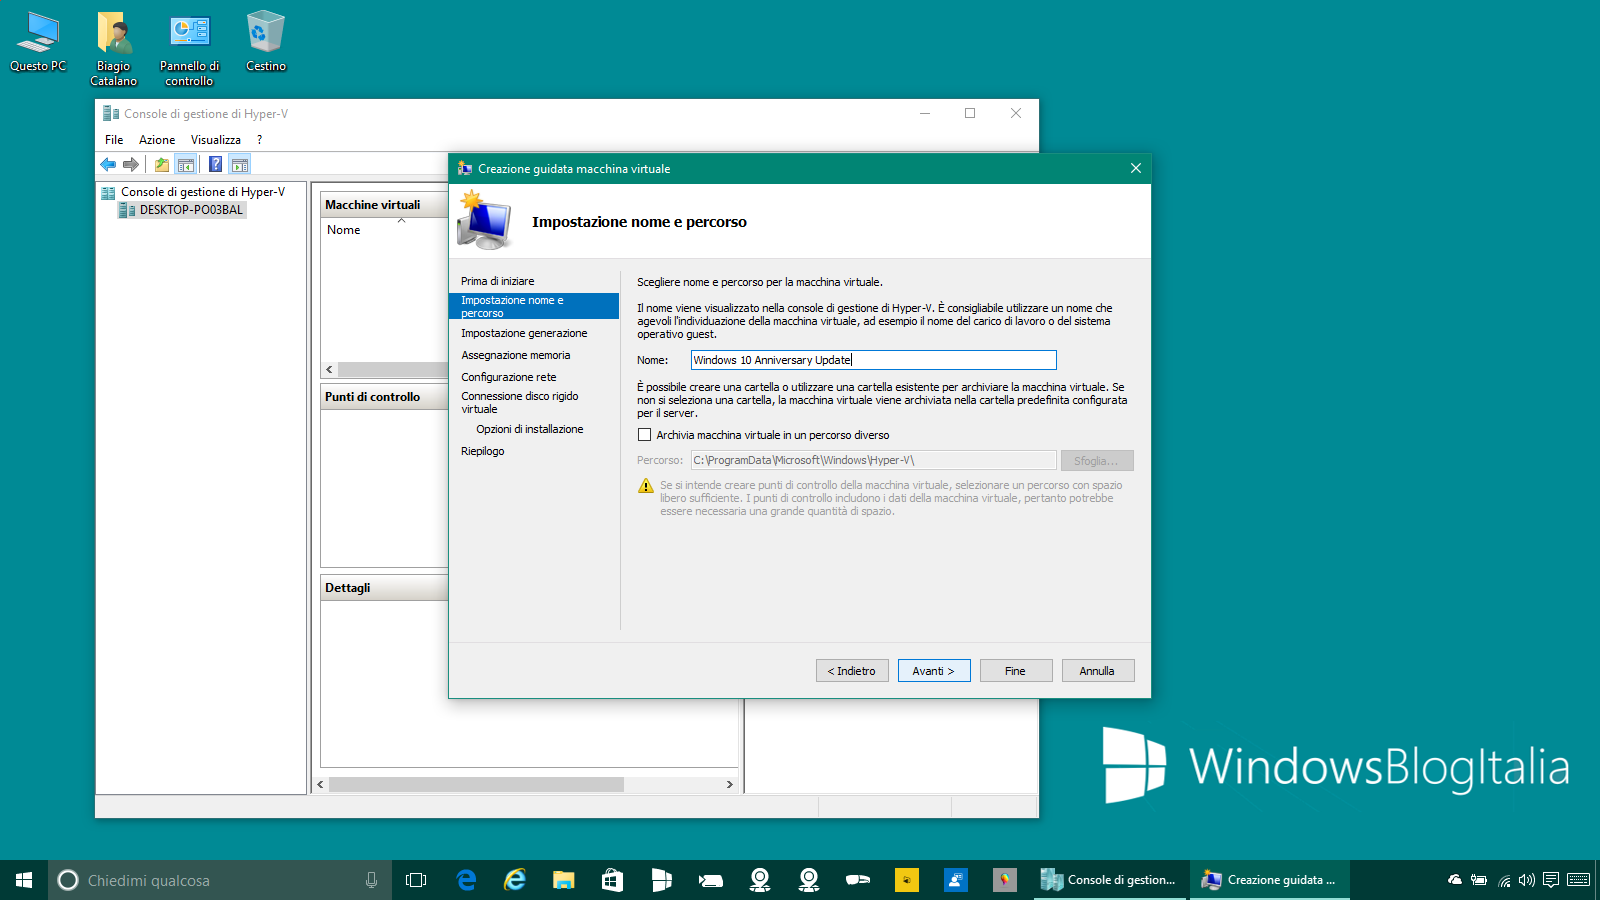The width and height of the screenshot is (1600, 900).
Task: Toggle the show/hide action pane icon
Action: click(239, 165)
